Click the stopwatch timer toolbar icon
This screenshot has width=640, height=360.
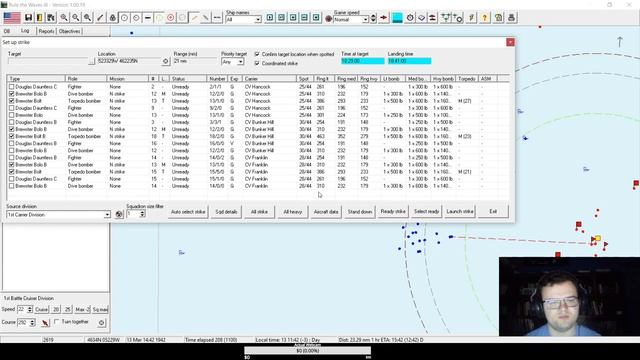click(x=410, y=18)
